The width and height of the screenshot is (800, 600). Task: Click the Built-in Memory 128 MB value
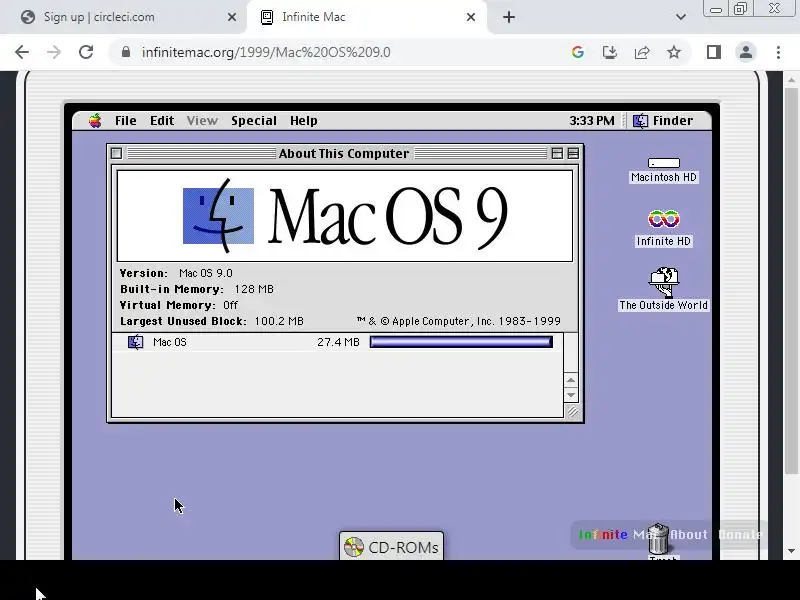[254, 289]
